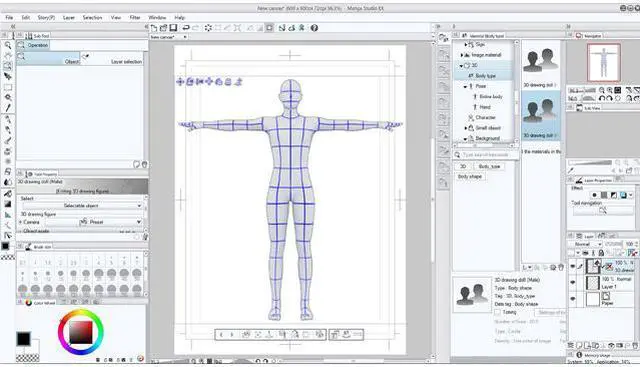This screenshot has height=367, width=640.
Task: Click the material palette trash delete icon
Action: point(561,267)
